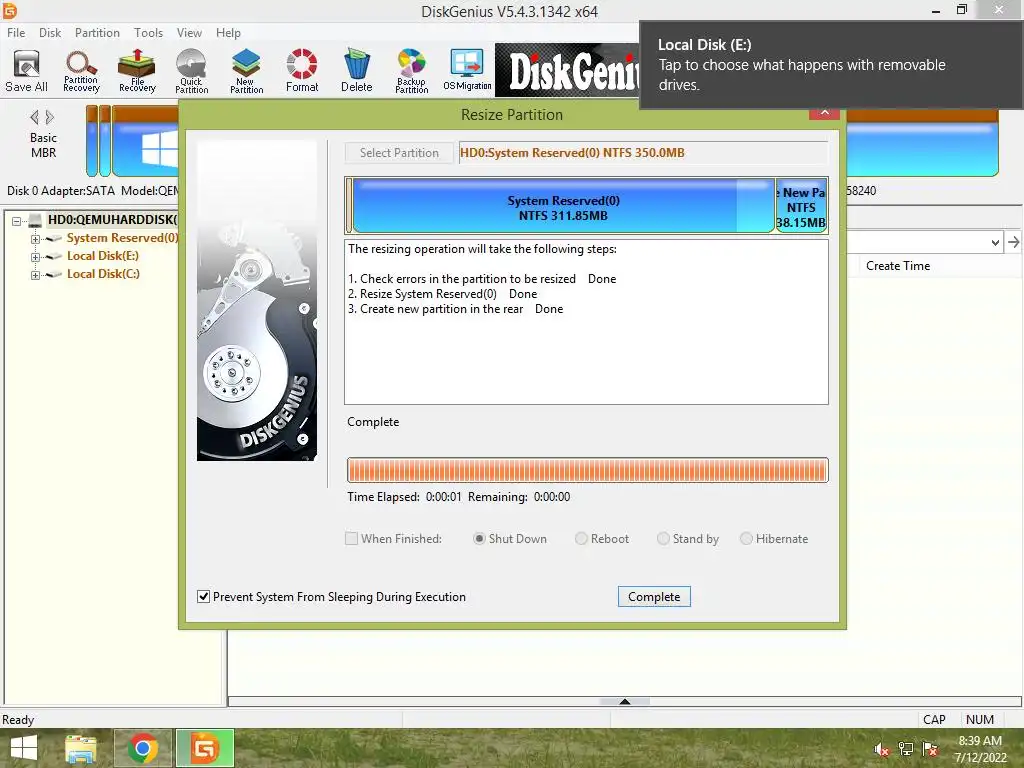The width and height of the screenshot is (1024, 768).
Task: Click the Save All toolbar icon
Action: tap(26, 71)
